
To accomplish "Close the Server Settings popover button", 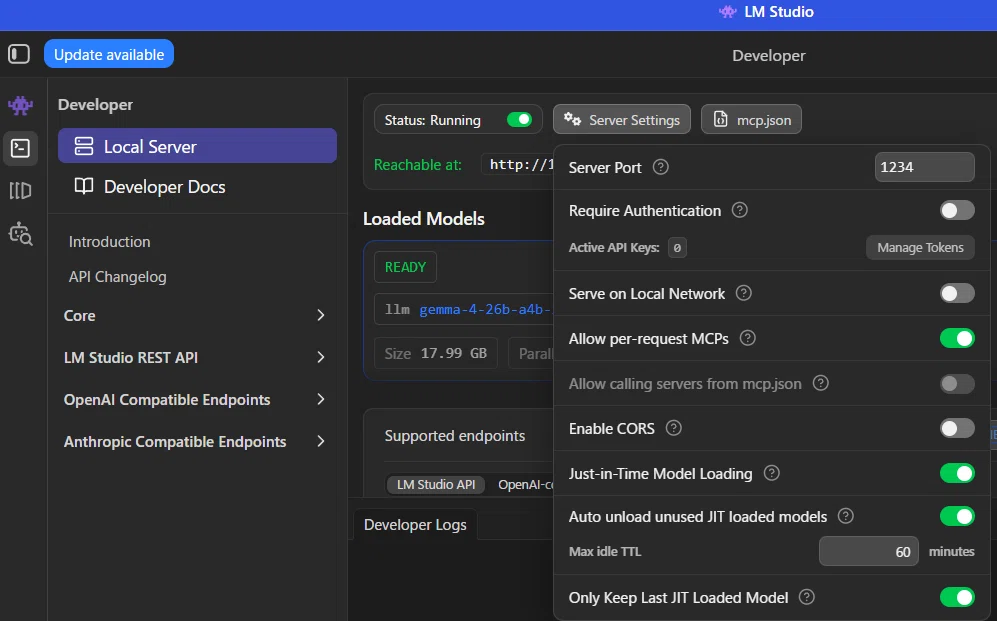I will pos(622,119).
